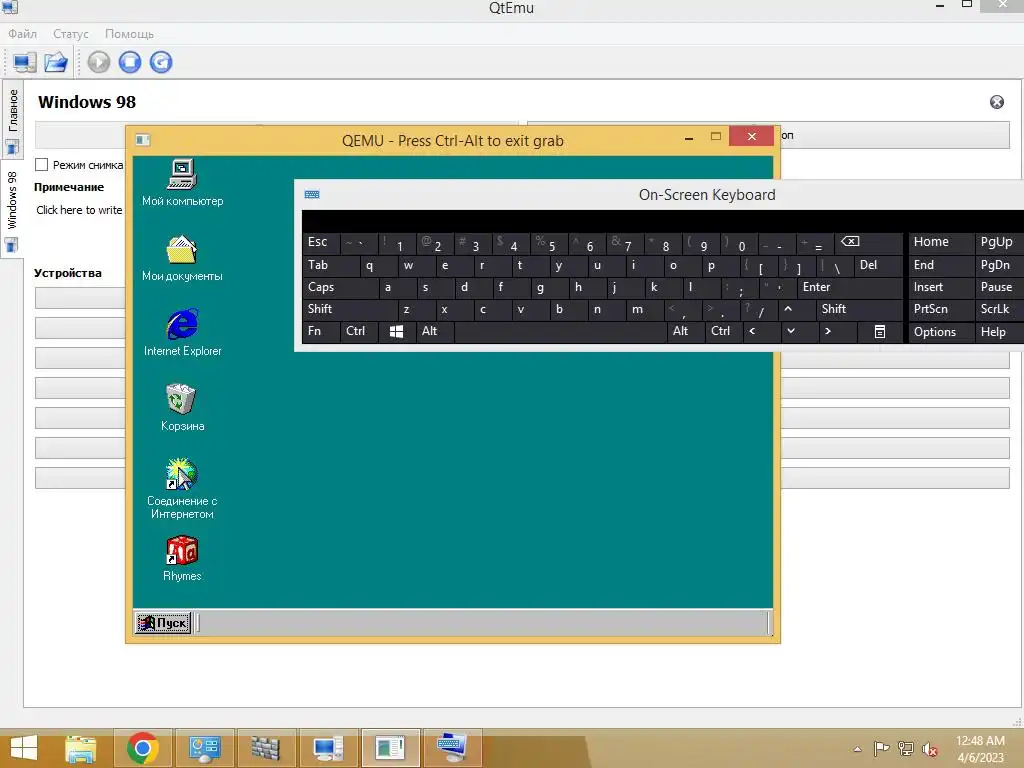Select Internet Explorer desktop icon
Viewport: 1024px width, 768px height.
click(x=182, y=333)
